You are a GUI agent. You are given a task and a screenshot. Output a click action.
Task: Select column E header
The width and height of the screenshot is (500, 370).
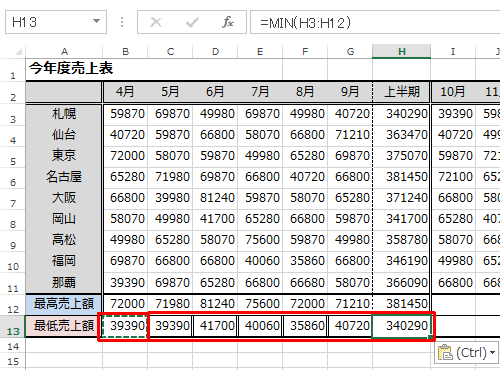pyautogui.click(x=260, y=52)
